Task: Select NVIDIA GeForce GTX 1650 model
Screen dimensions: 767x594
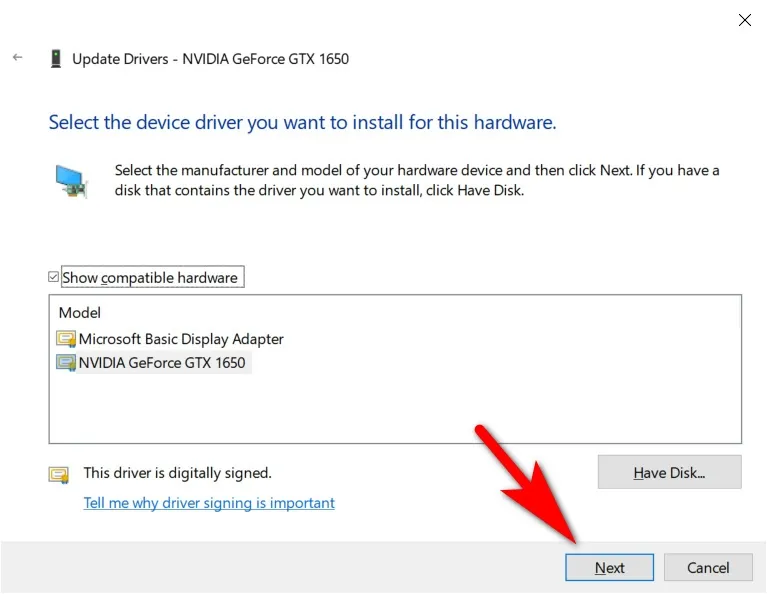Action: coord(162,363)
